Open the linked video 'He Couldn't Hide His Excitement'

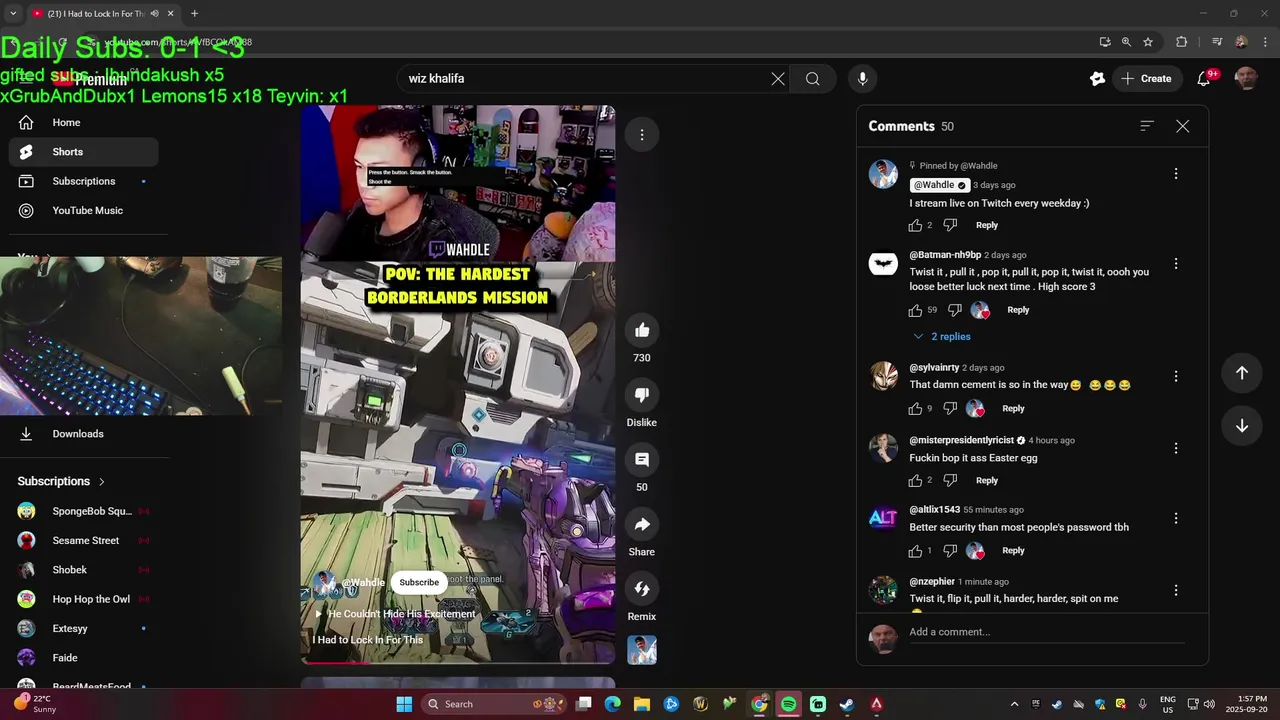click(x=395, y=614)
